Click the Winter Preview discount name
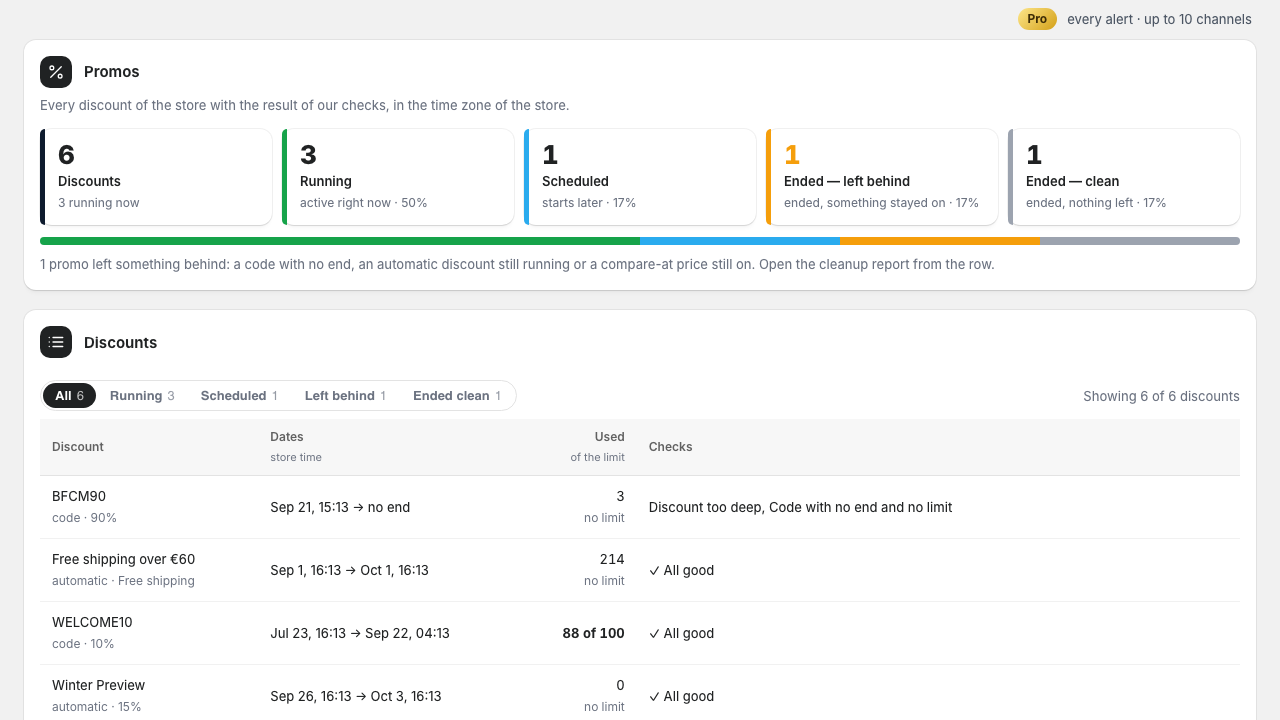 98,685
